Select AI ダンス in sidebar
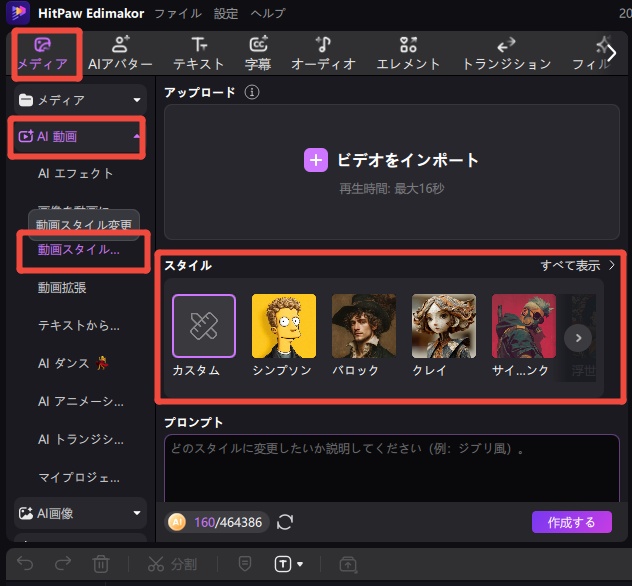The height and width of the screenshot is (586, 632). 73,363
